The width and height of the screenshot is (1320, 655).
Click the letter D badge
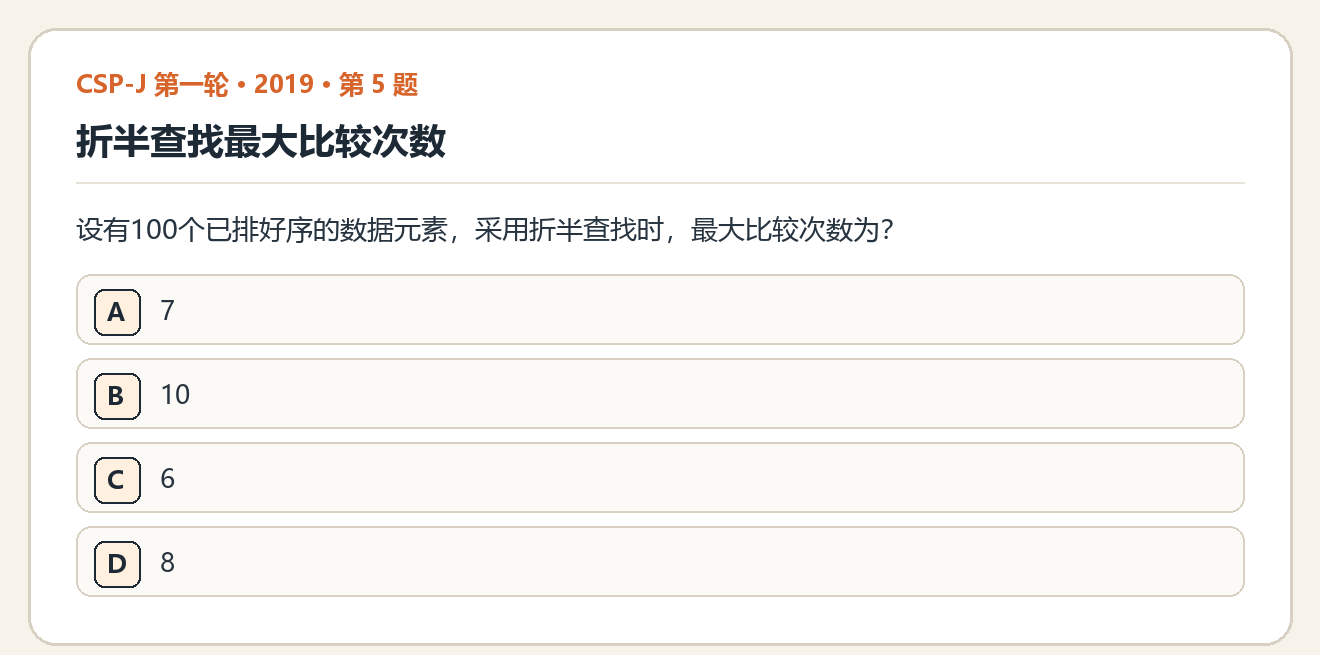coord(117,563)
